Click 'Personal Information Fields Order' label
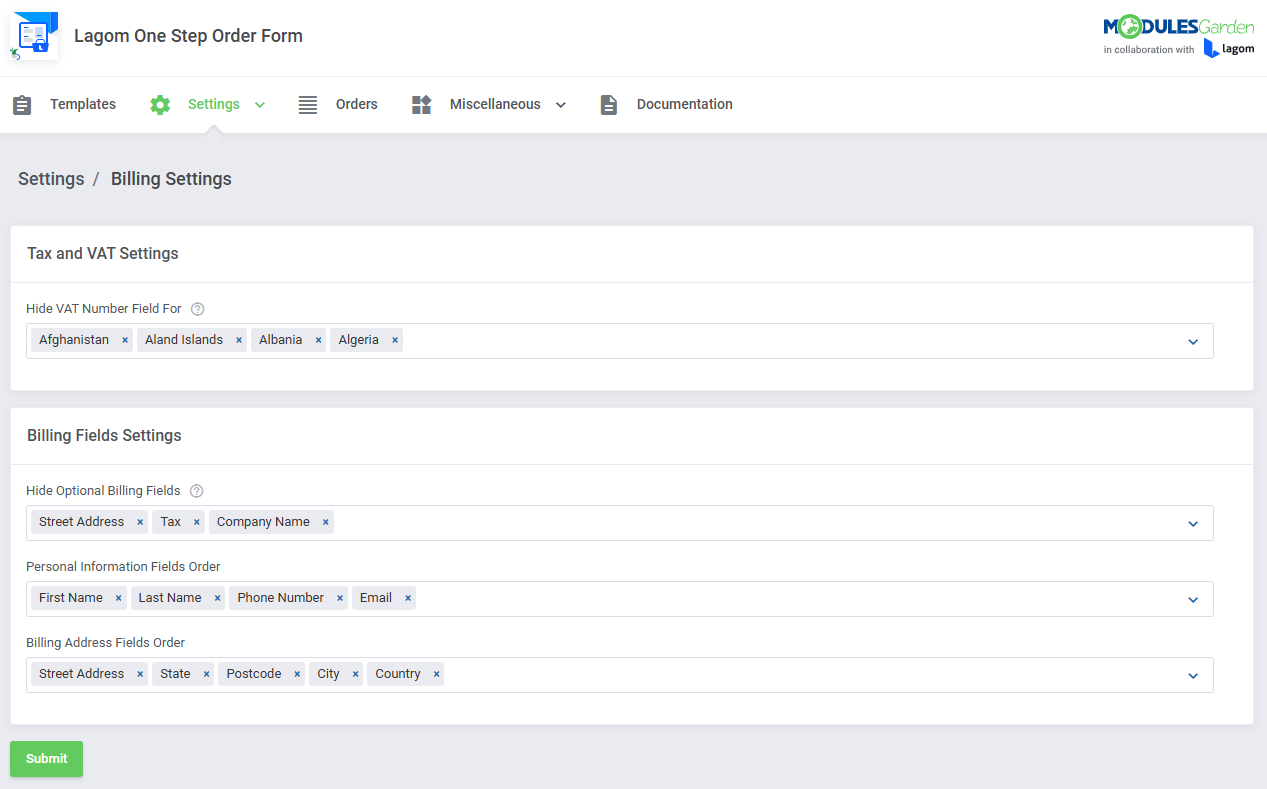Screen dimensions: 1267x789 click(123, 567)
